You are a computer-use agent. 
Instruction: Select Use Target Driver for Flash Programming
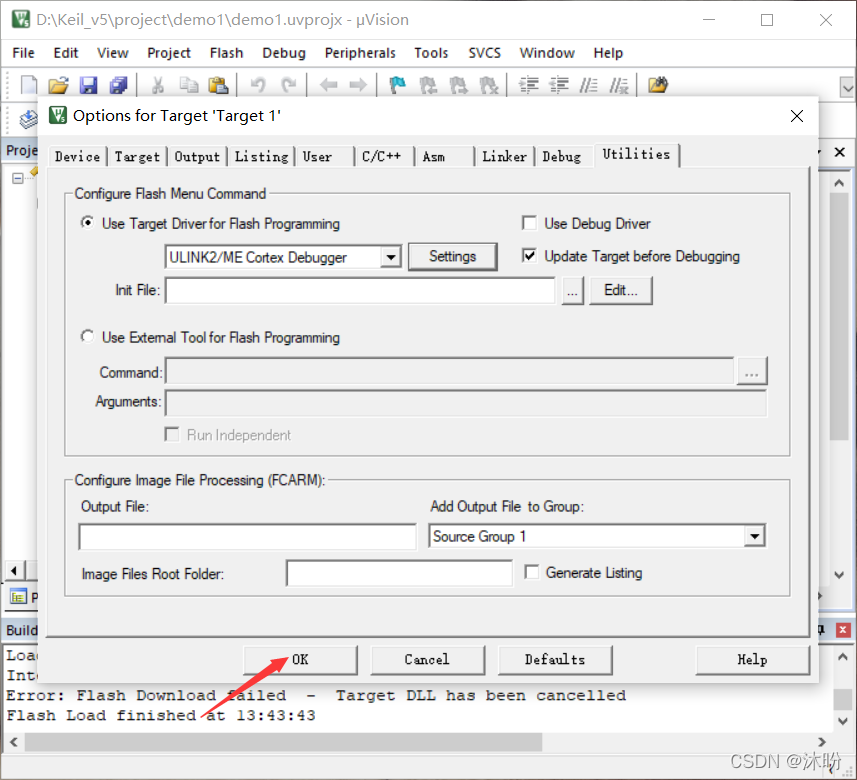click(87, 223)
